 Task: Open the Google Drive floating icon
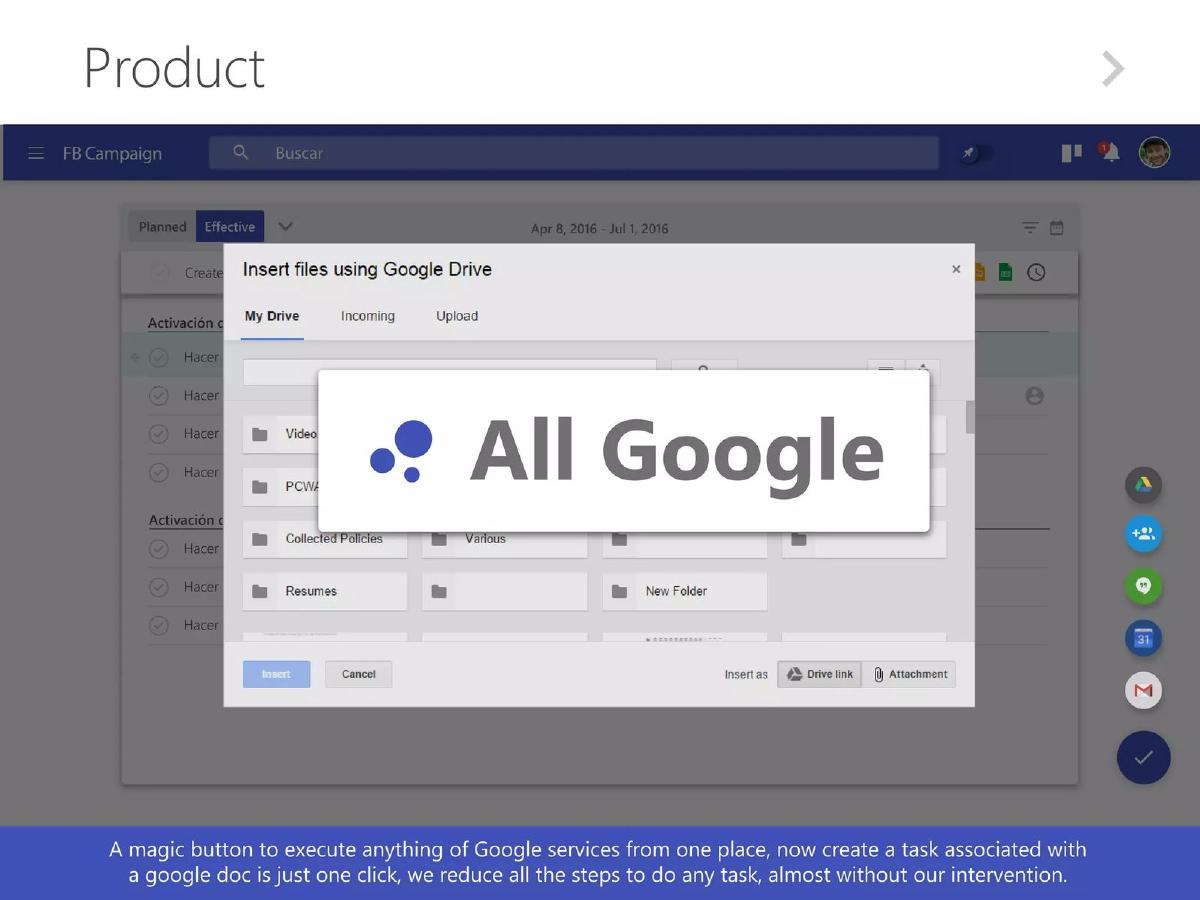(x=1143, y=485)
